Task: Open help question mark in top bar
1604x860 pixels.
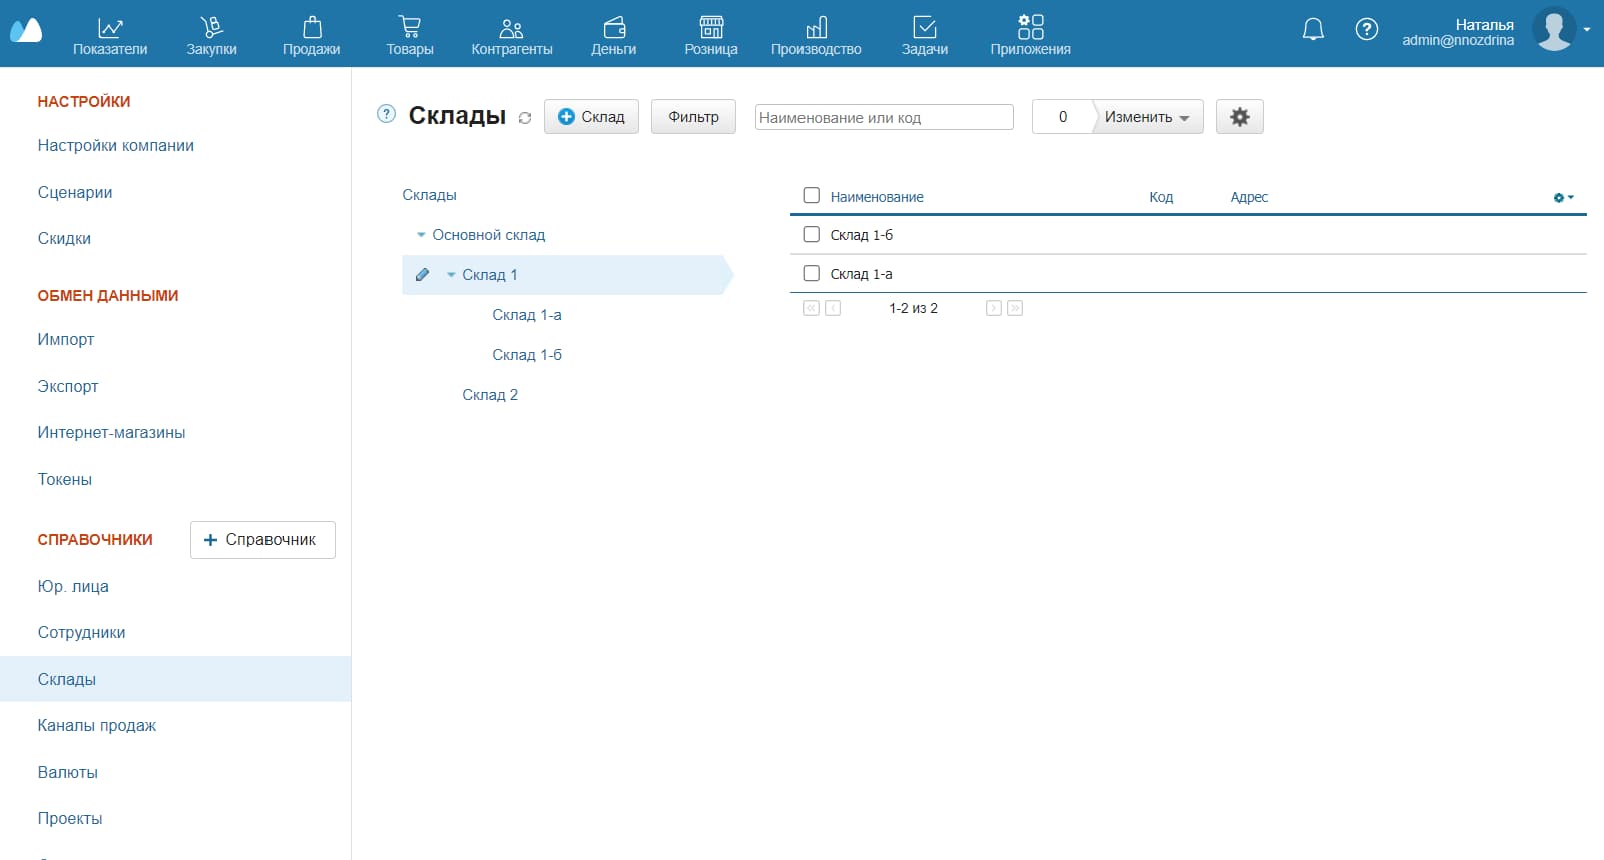Action: coord(1366,30)
